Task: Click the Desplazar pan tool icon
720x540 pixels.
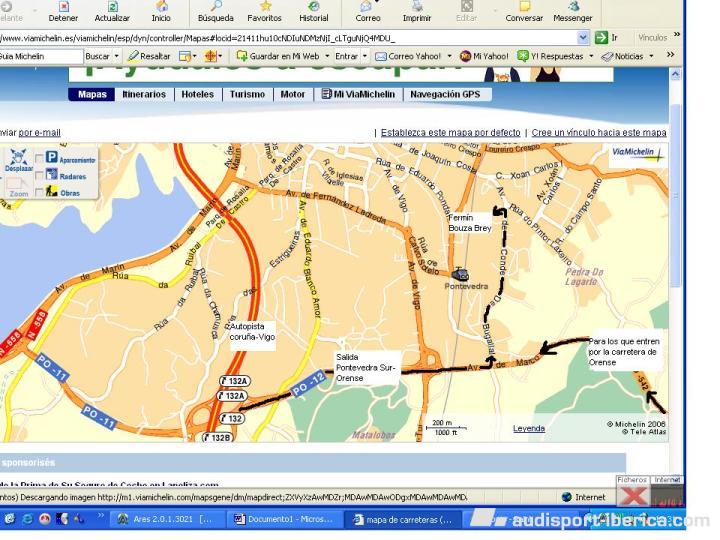Action: pos(17,158)
